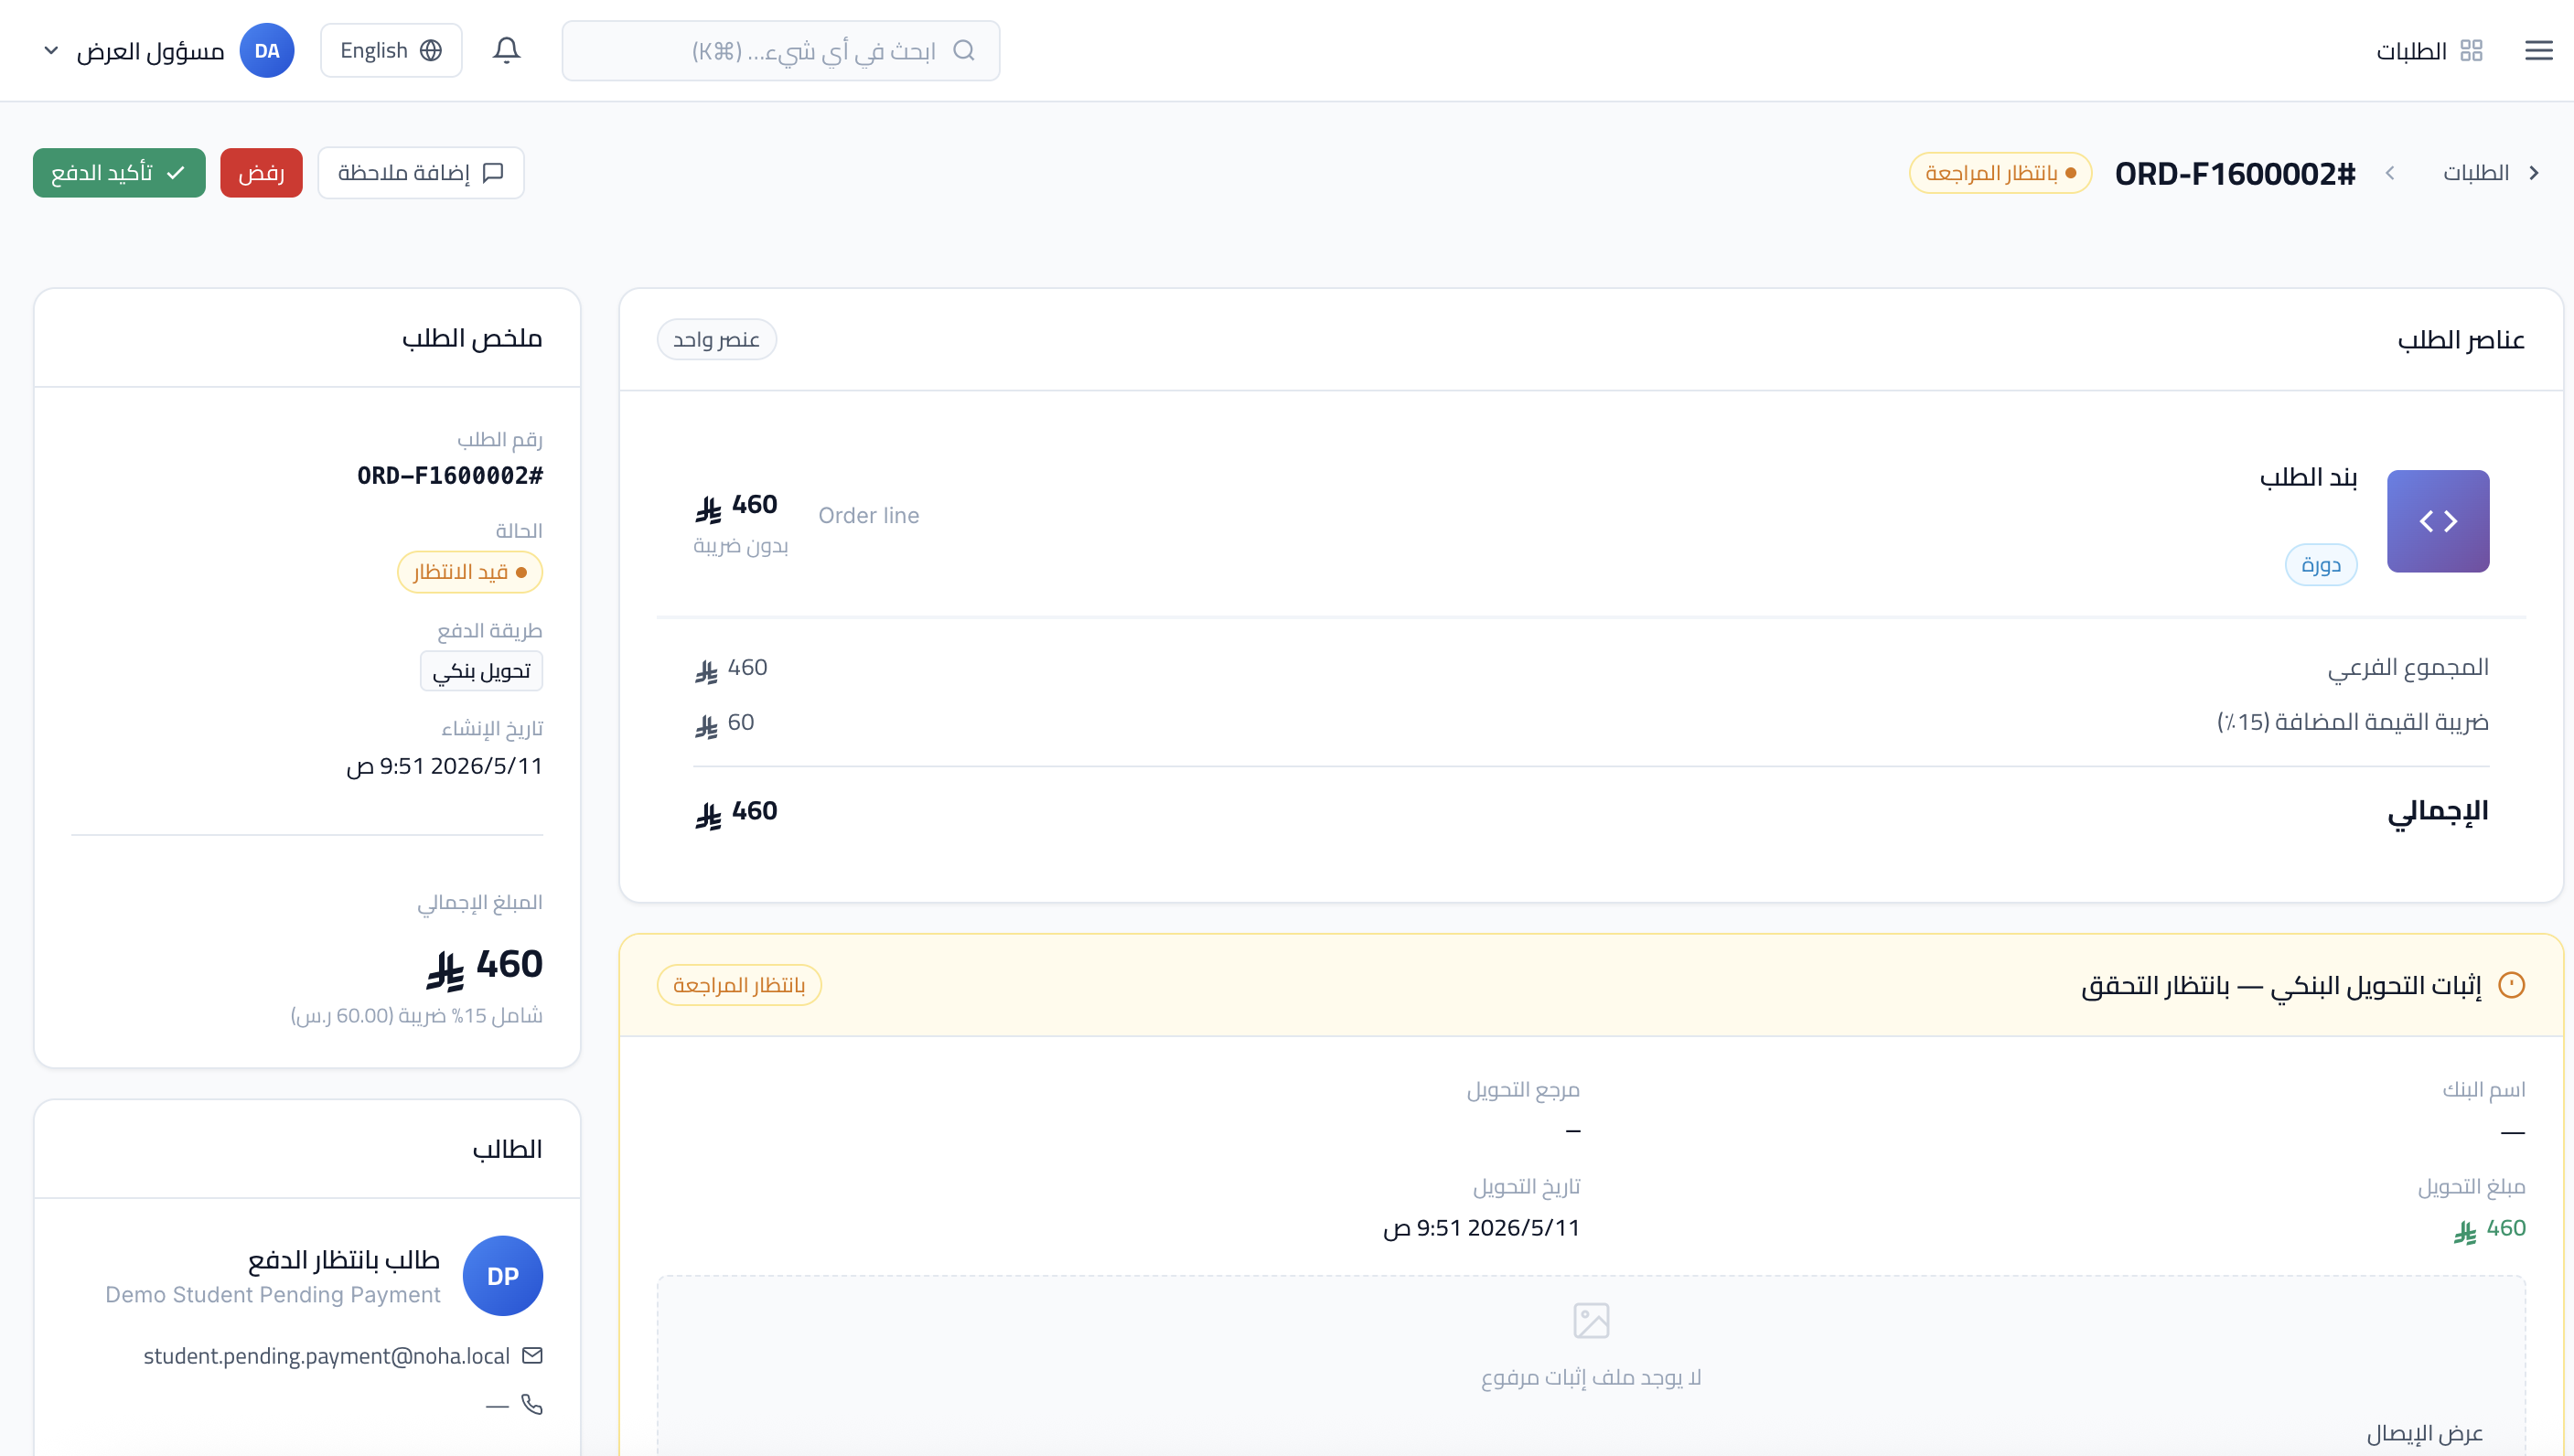
Task: Add a note via إضافة ملاحظة
Action: tap(421, 173)
